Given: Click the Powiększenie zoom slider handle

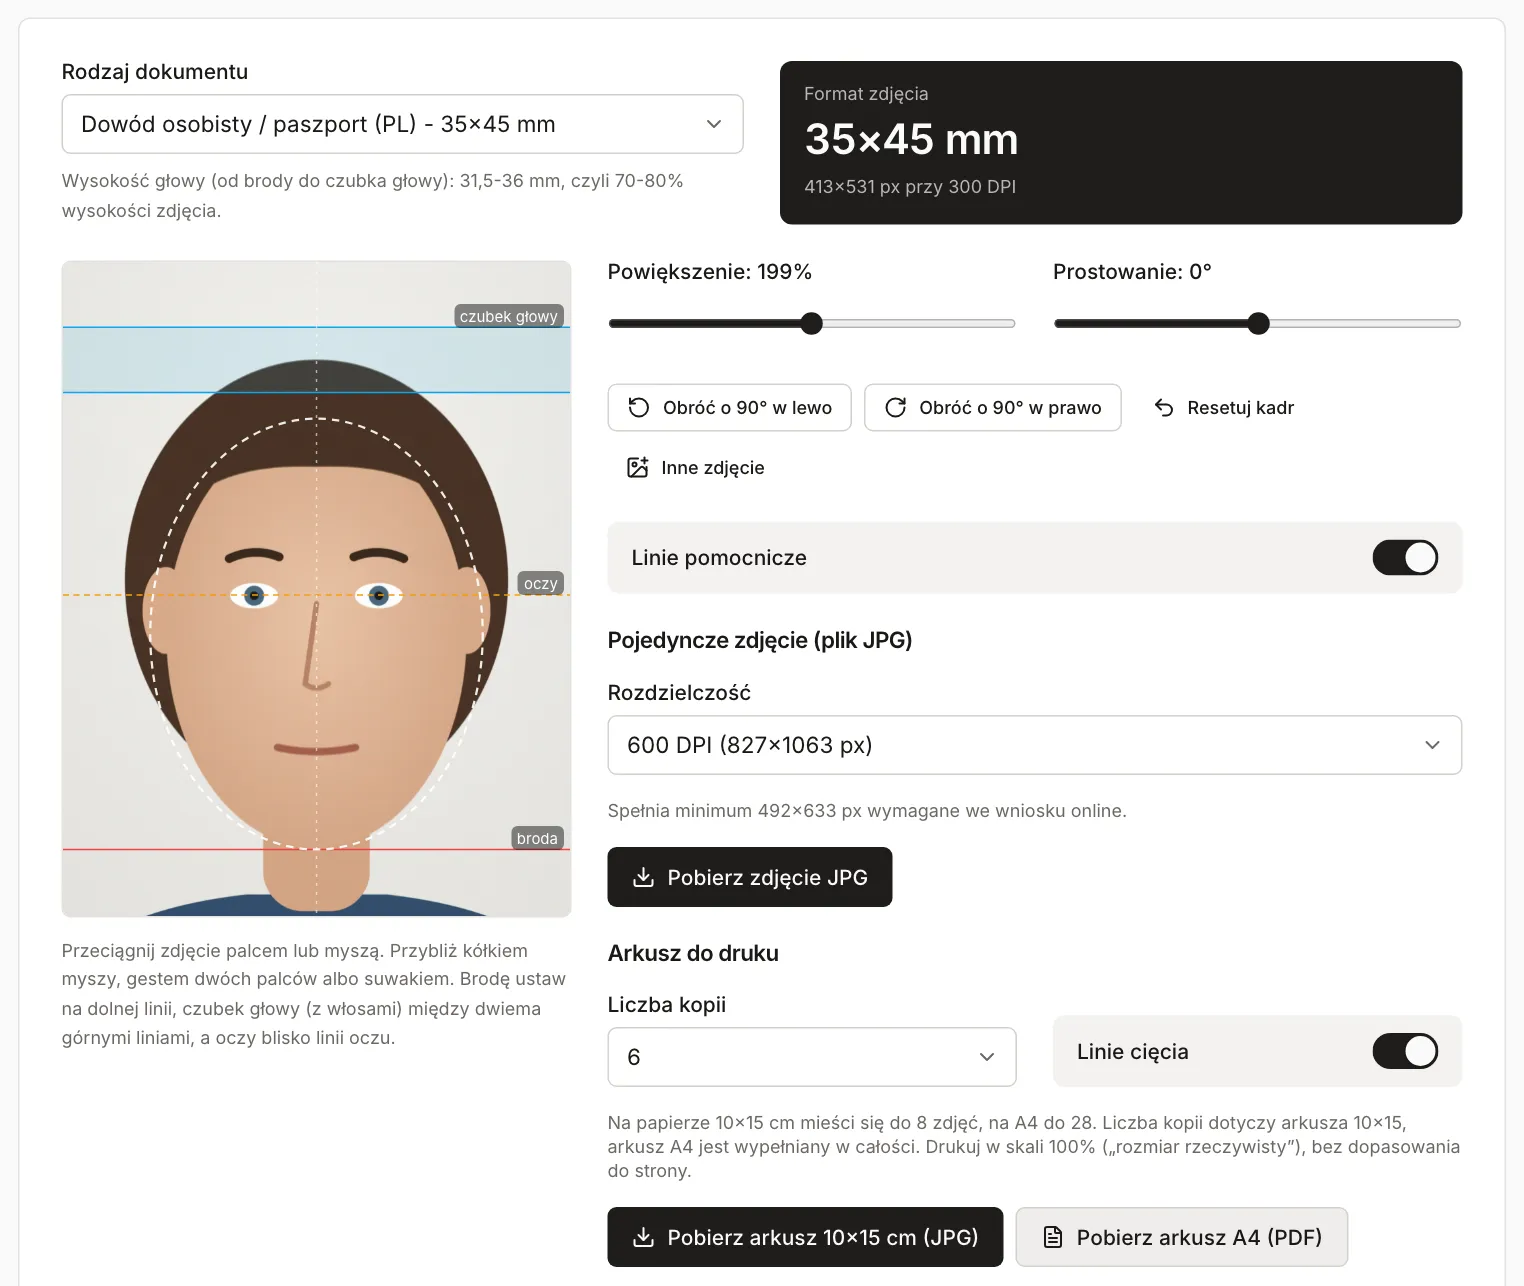Looking at the screenshot, I should (811, 323).
